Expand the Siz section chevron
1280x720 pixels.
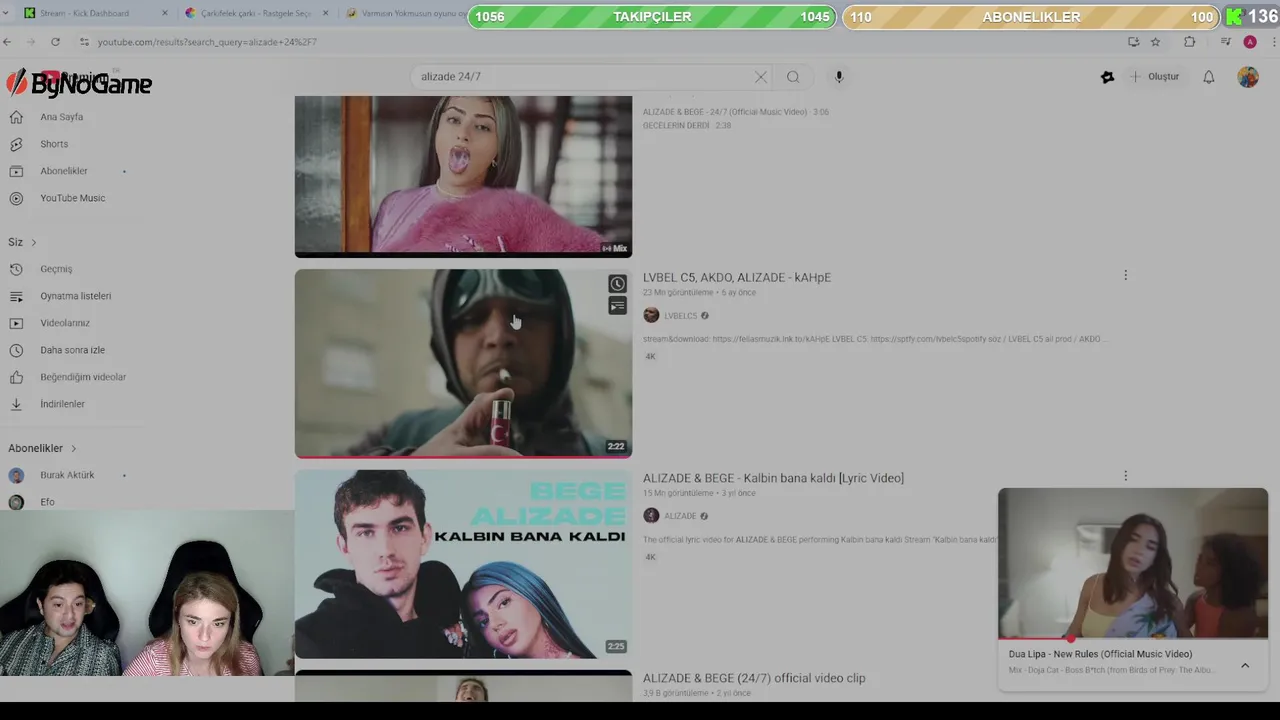point(33,242)
